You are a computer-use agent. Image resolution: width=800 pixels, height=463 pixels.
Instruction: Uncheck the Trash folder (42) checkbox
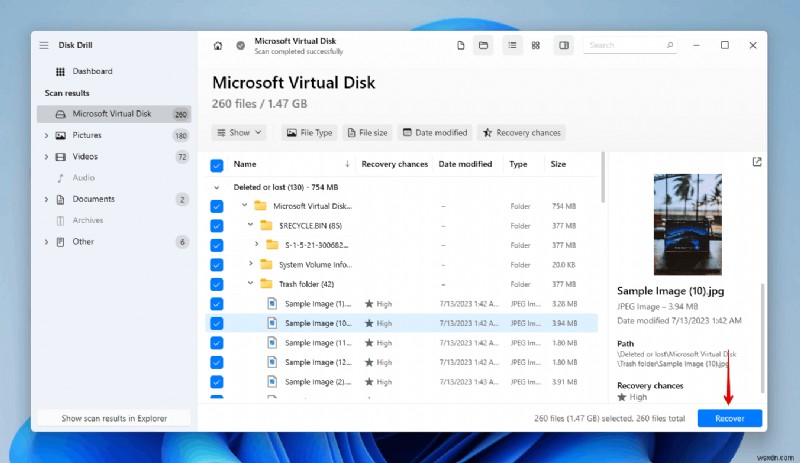point(217,284)
